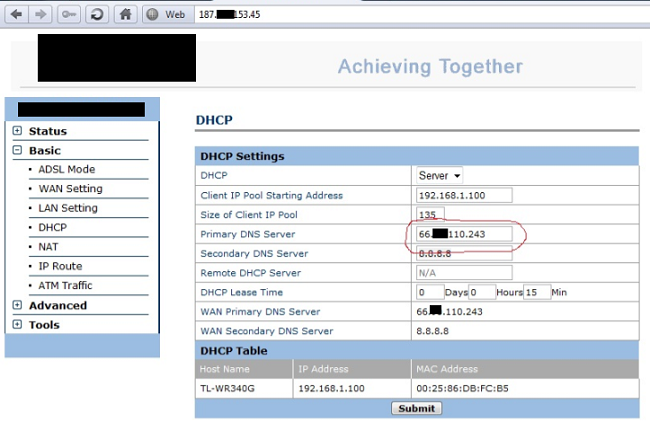Open the Tools section label
Screen dimensions: 650x421
[x=44, y=325]
